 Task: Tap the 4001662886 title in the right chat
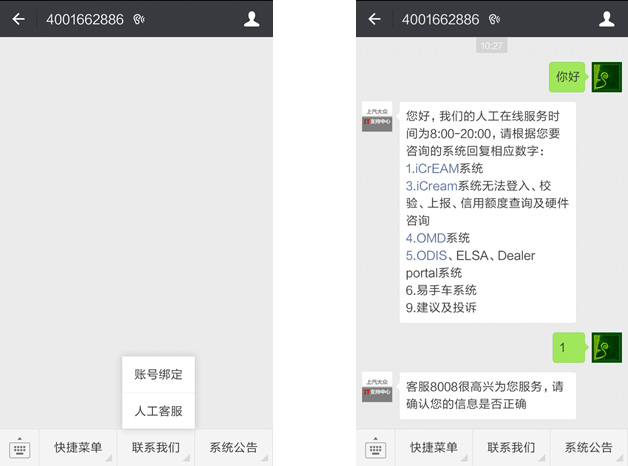click(x=440, y=19)
